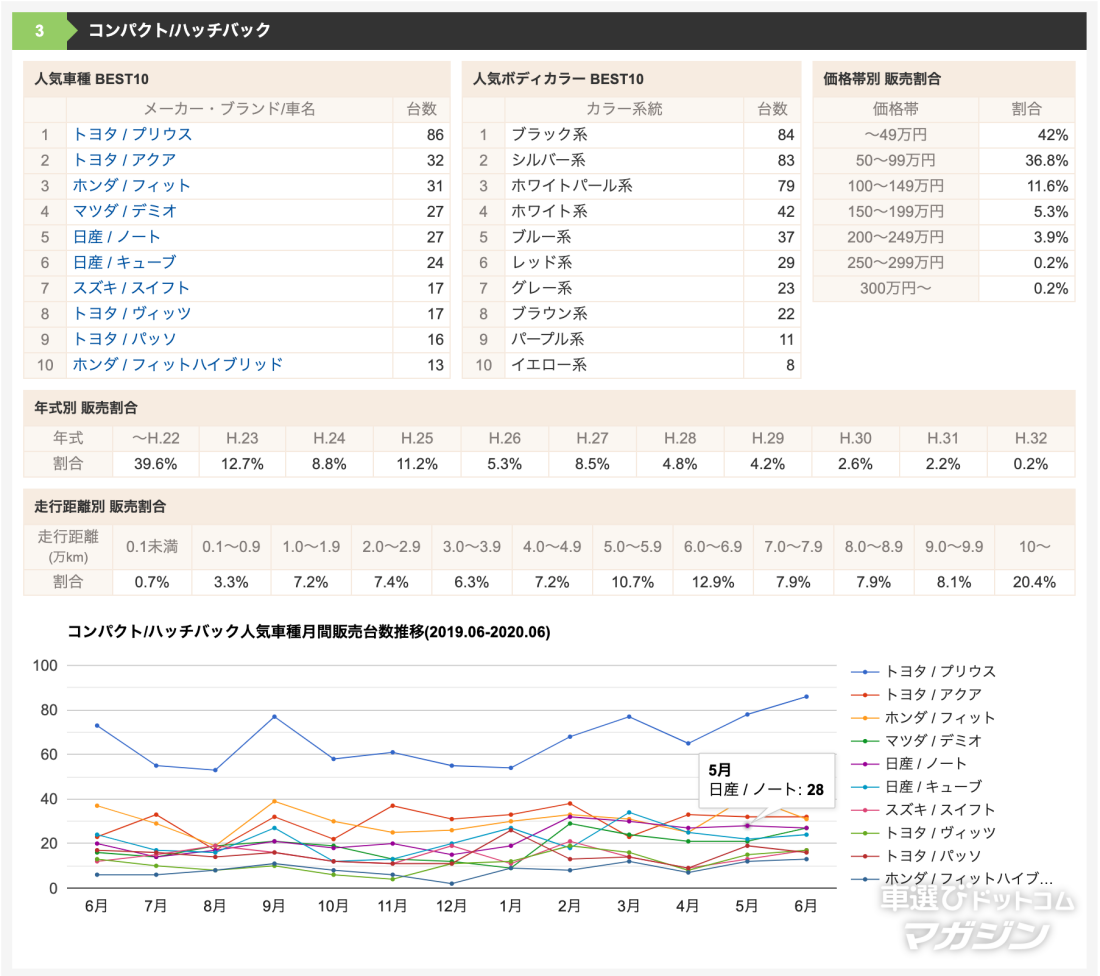
Task: Click the 走行距離別 販売割合 heading
Action: click(x=100, y=506)
